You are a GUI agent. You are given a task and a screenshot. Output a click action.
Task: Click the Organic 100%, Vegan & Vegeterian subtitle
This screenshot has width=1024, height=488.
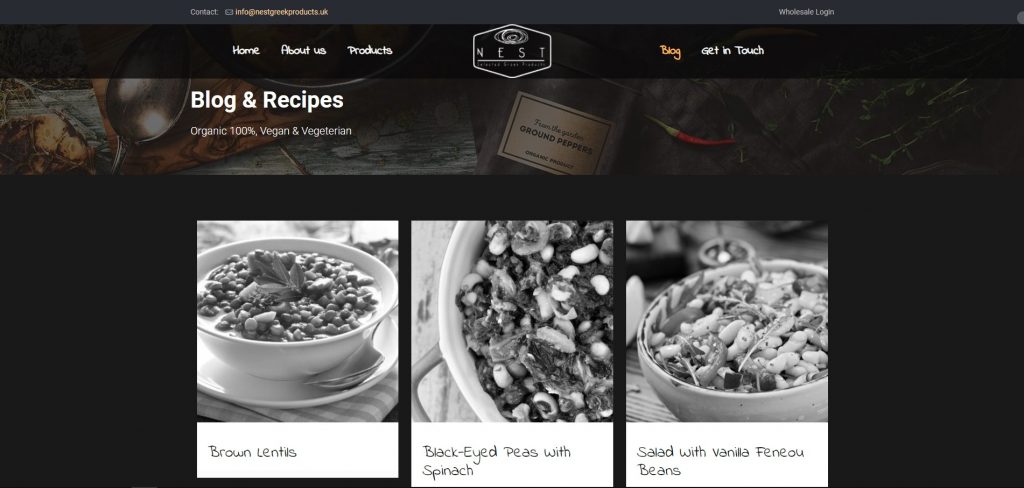(x=270, y=131)
